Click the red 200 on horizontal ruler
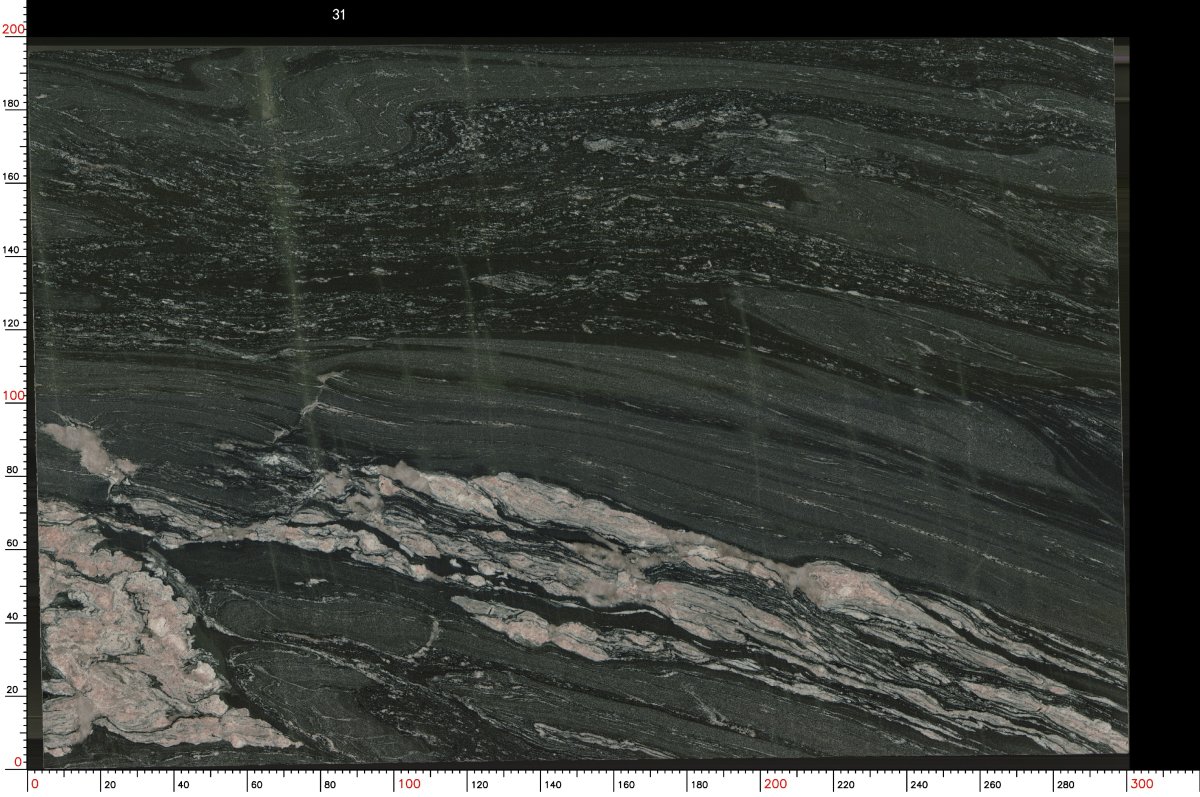Image resolution: width=1200 pixels, height=797 pixels. coord(775,785)
